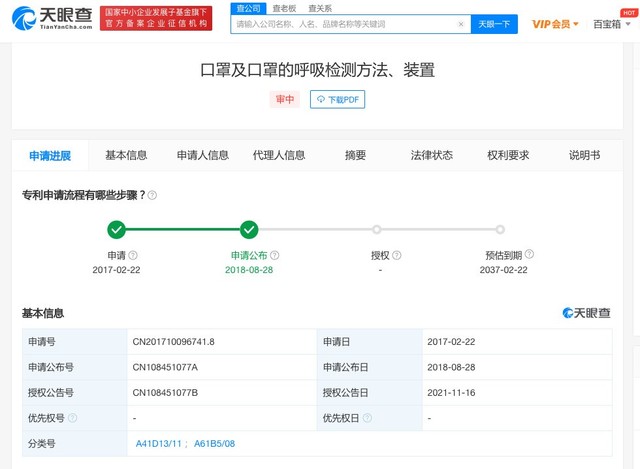Select the 查老板 search tab

tap(284, 8)
